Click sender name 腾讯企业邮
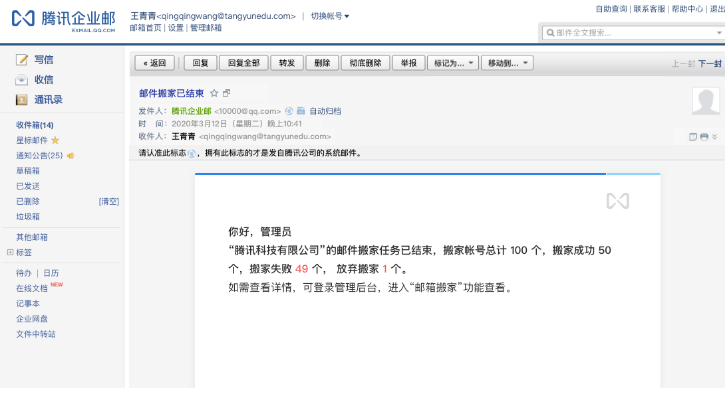This screenshot has height=406, width=725. click(191, 111)
